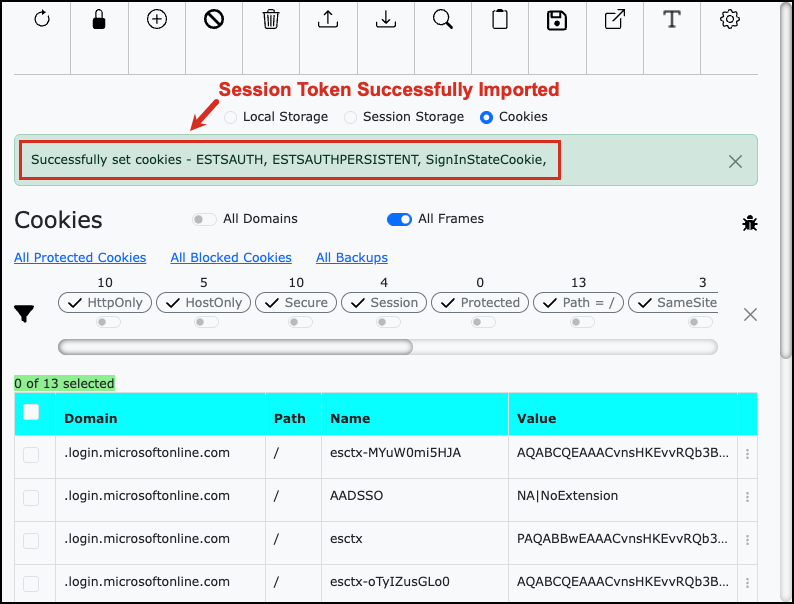Viewport: 794px width, 604px height.
Task: Dismiss the success notification banner
Action: [735, 161]
